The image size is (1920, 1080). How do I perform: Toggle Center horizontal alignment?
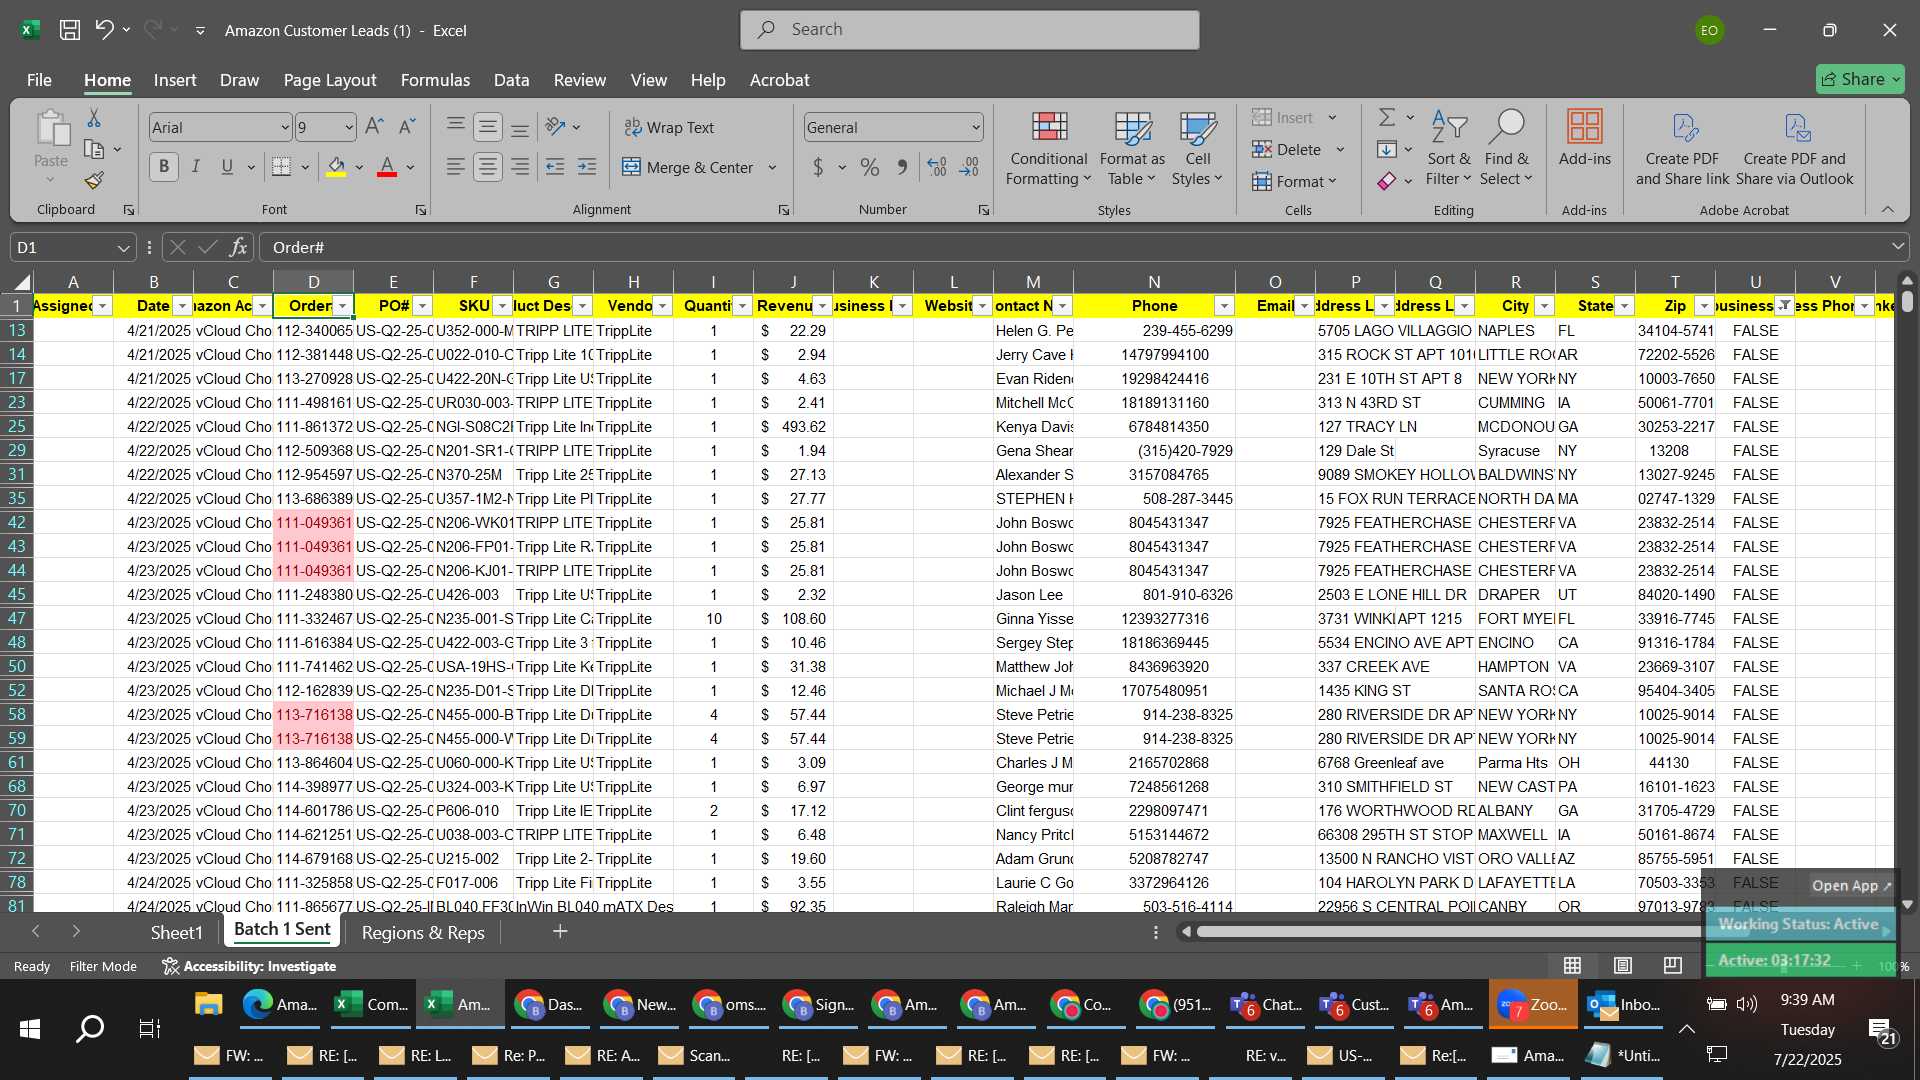coord(488,167)
